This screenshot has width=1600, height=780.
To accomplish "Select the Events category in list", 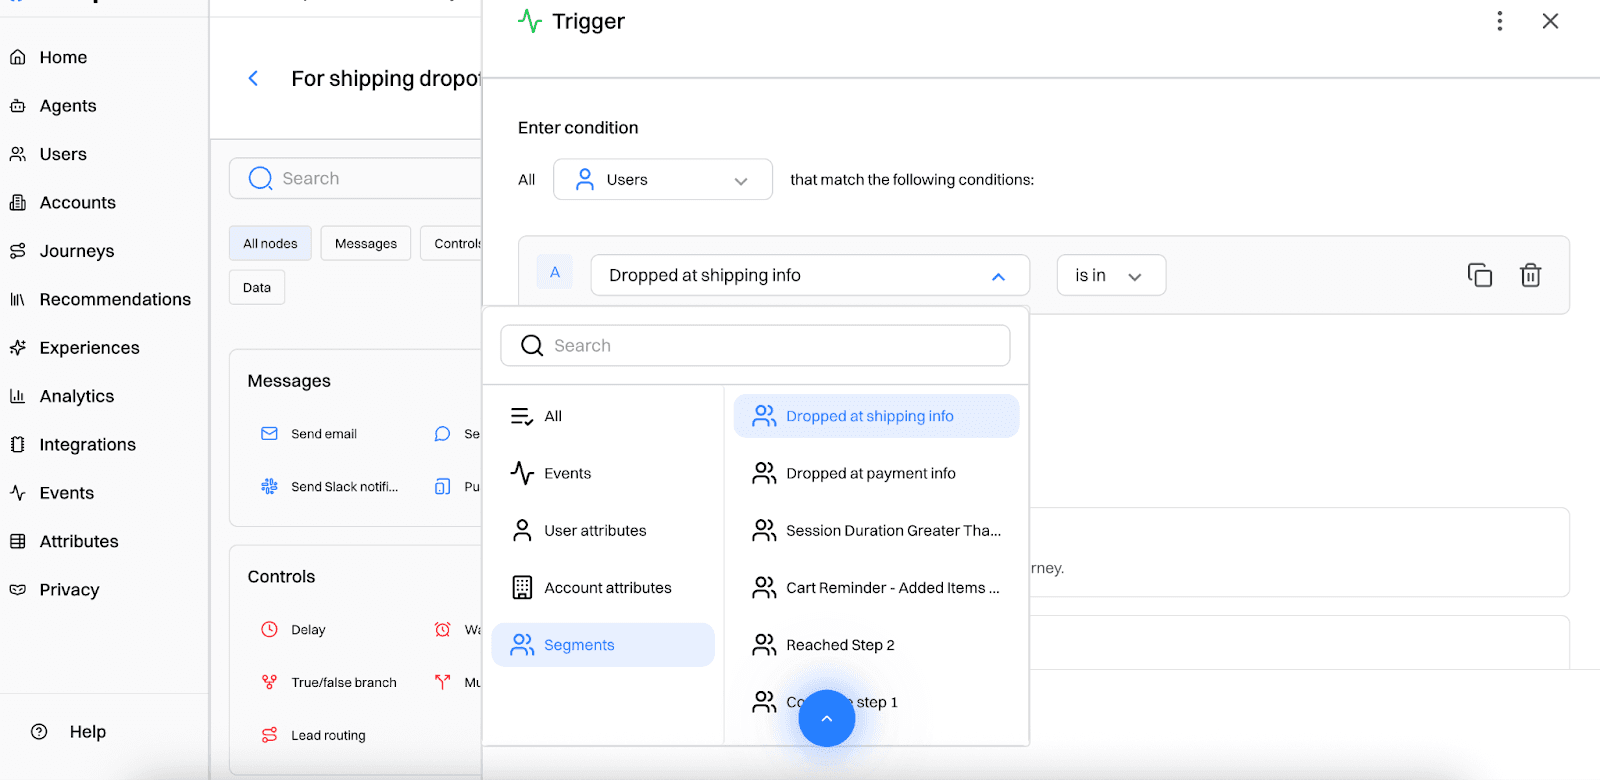I will tap(567, 474).
